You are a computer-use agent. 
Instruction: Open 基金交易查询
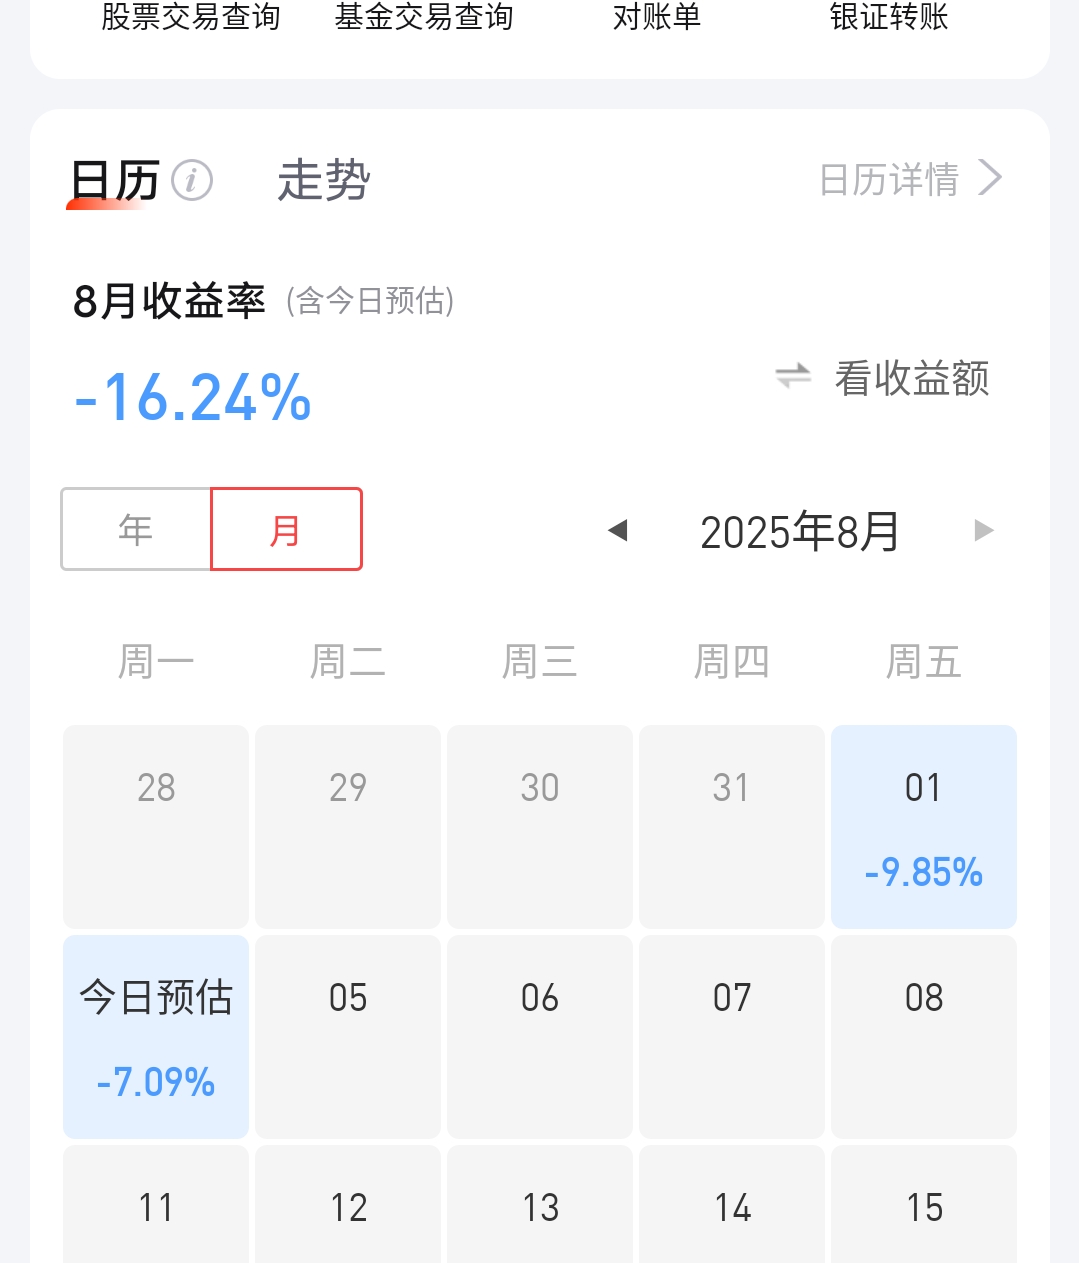click(x=424, y=17)
